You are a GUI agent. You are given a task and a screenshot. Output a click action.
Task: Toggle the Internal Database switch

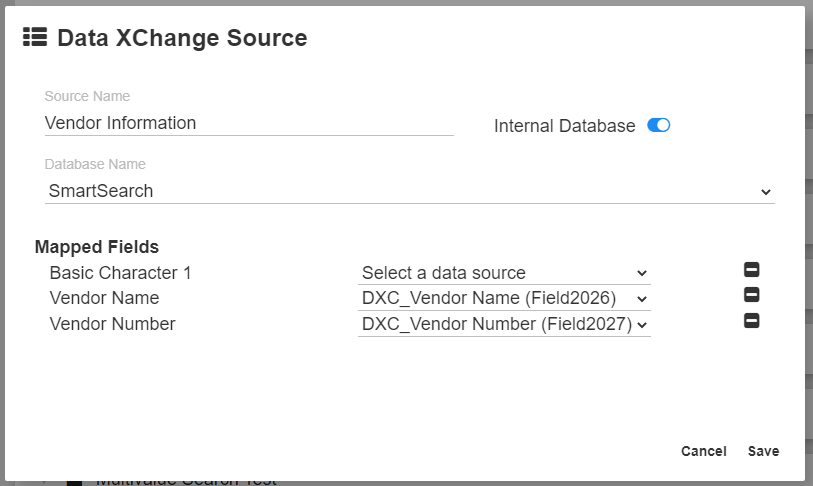point(658,125)
